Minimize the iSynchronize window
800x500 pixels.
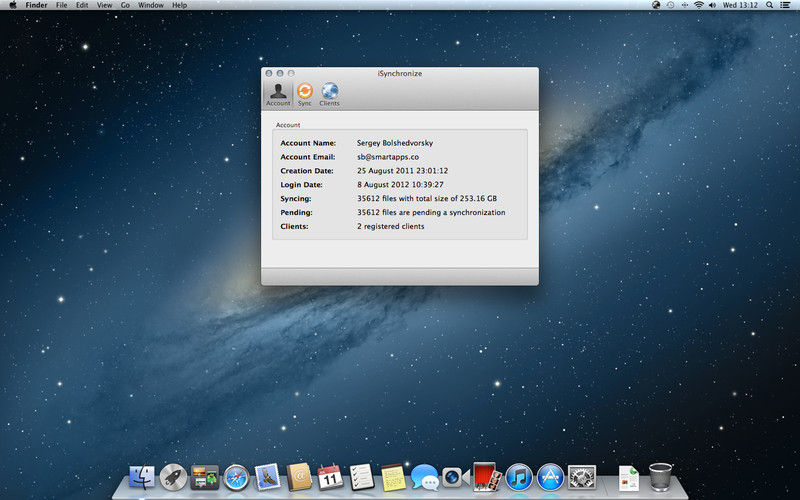pyautogui.click(x=280, y=73)
